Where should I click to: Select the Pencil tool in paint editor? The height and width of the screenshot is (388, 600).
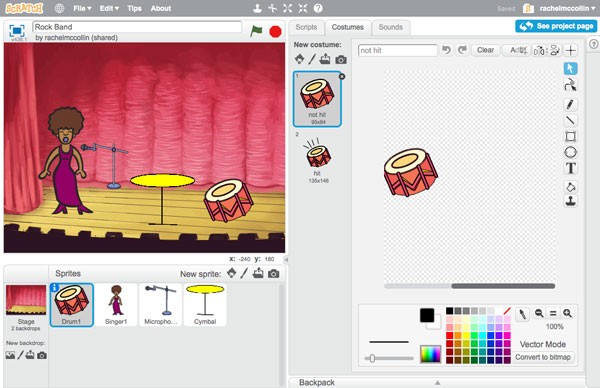[570, 104]
